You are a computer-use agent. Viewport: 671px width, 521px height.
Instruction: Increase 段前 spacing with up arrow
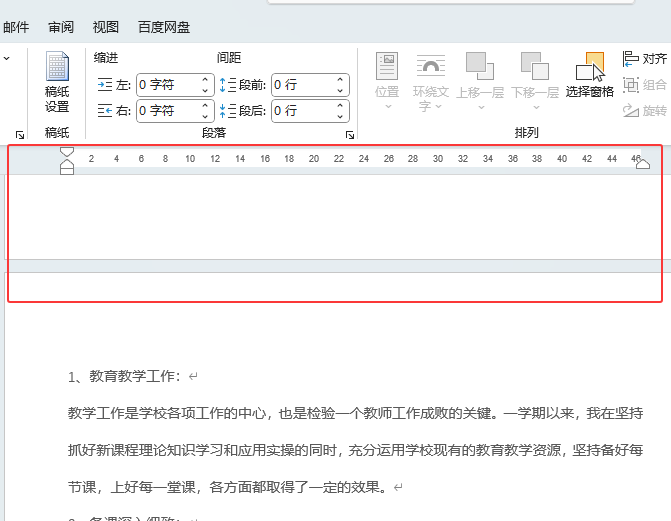point(340,80)
